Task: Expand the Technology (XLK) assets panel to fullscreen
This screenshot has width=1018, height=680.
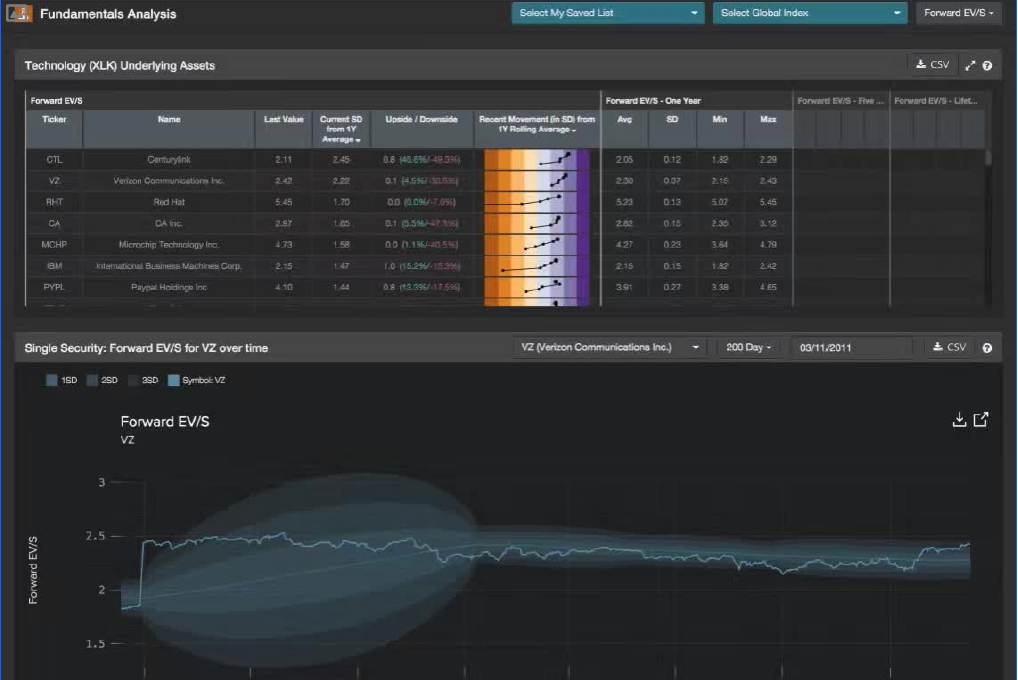Action: click(970, 66)
